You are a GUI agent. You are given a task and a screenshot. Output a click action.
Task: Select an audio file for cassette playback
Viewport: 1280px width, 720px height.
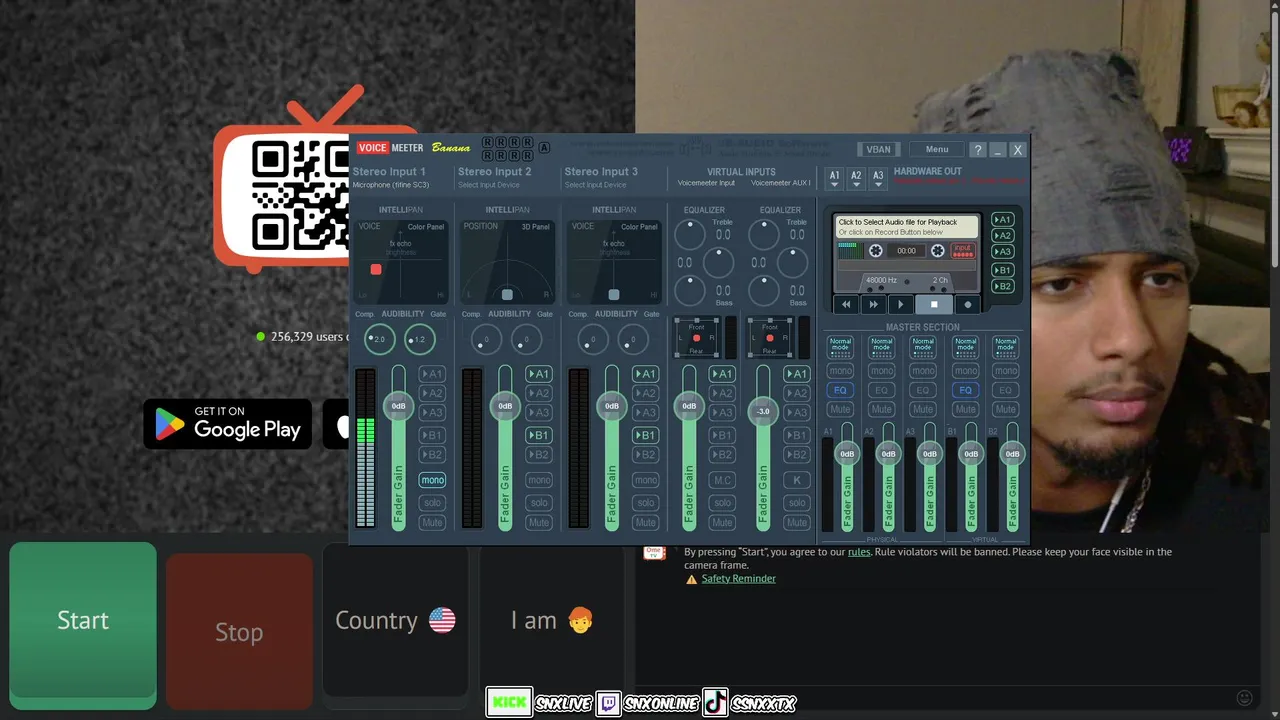coord(907,227)
